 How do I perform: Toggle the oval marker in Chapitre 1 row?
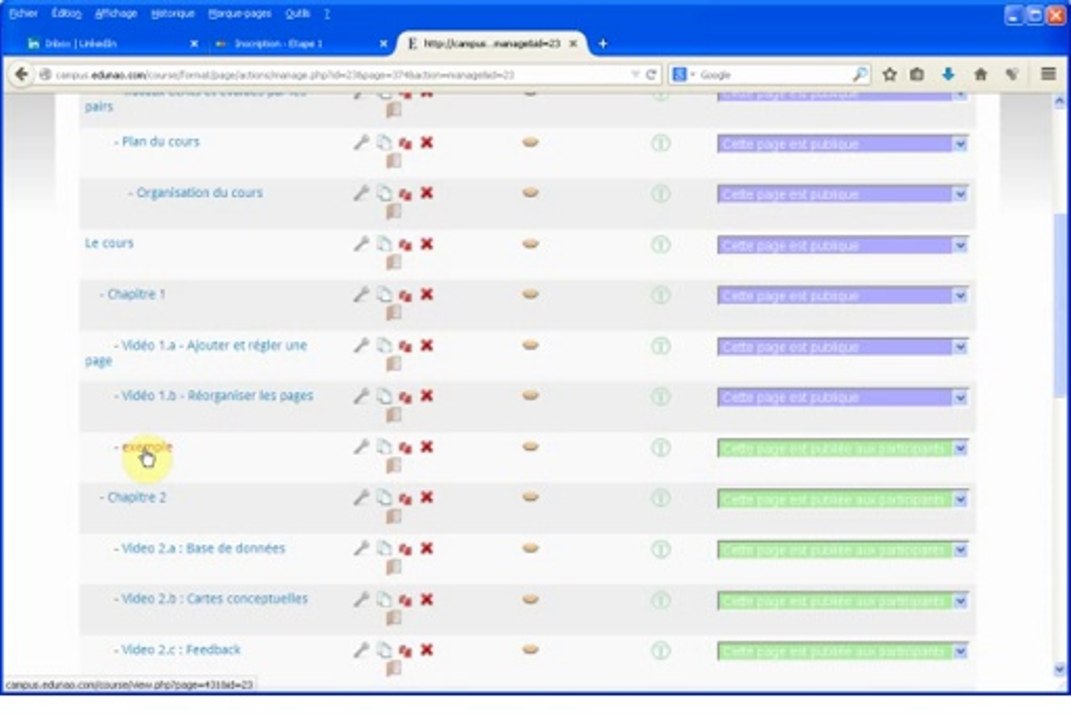pyautogui.click(x=531, y=294)
